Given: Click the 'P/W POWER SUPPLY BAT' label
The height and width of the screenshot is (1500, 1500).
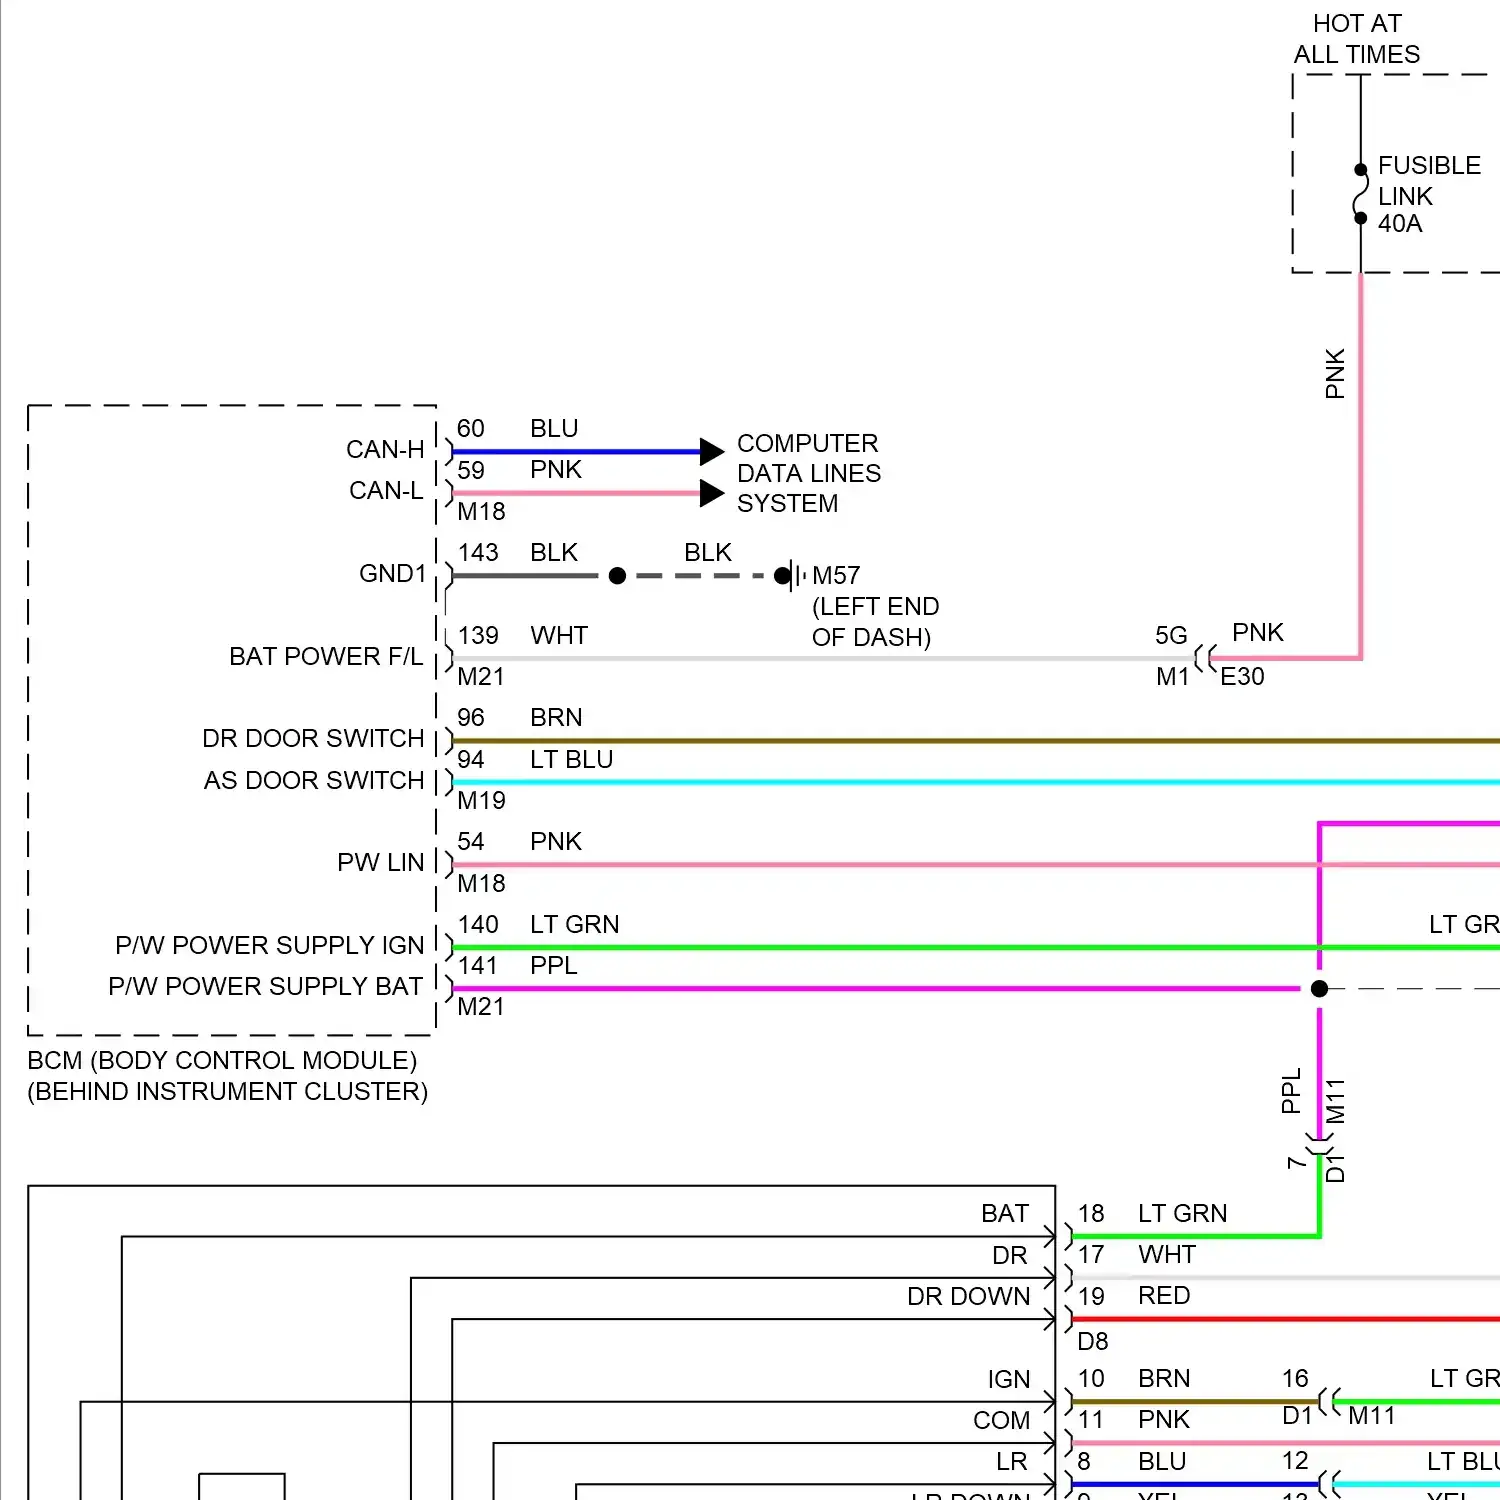Looking at the screenshot, I should [x=266, y=987].
